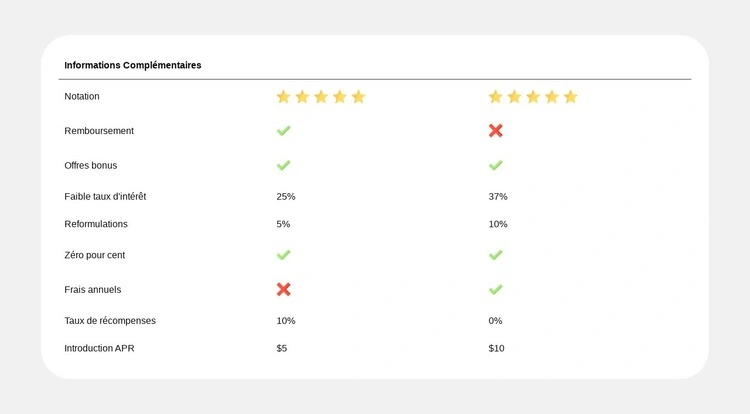Click the Informations Complémentaires heading
The height and width of the screenshot is (414, 750).
coord(133,65)
